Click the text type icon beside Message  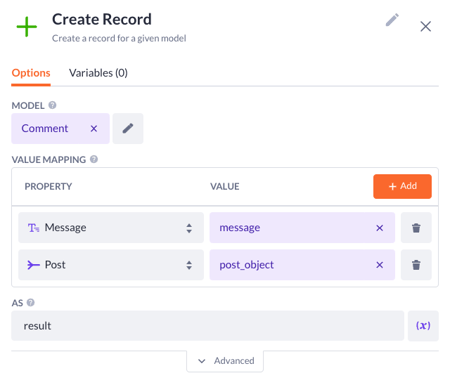pos(33,228)
